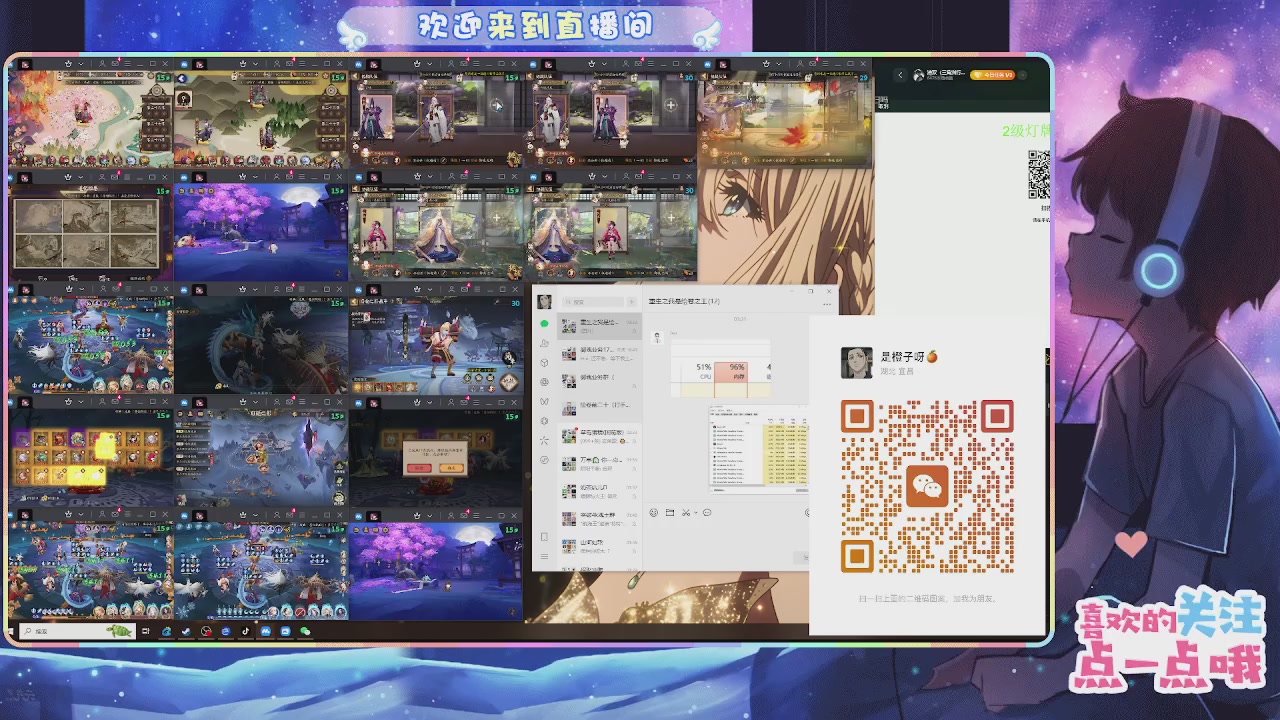Click user icon in cherry-blossom map emulator title bar
This screenshot has width=1280, height=720.
coord(102,64)
